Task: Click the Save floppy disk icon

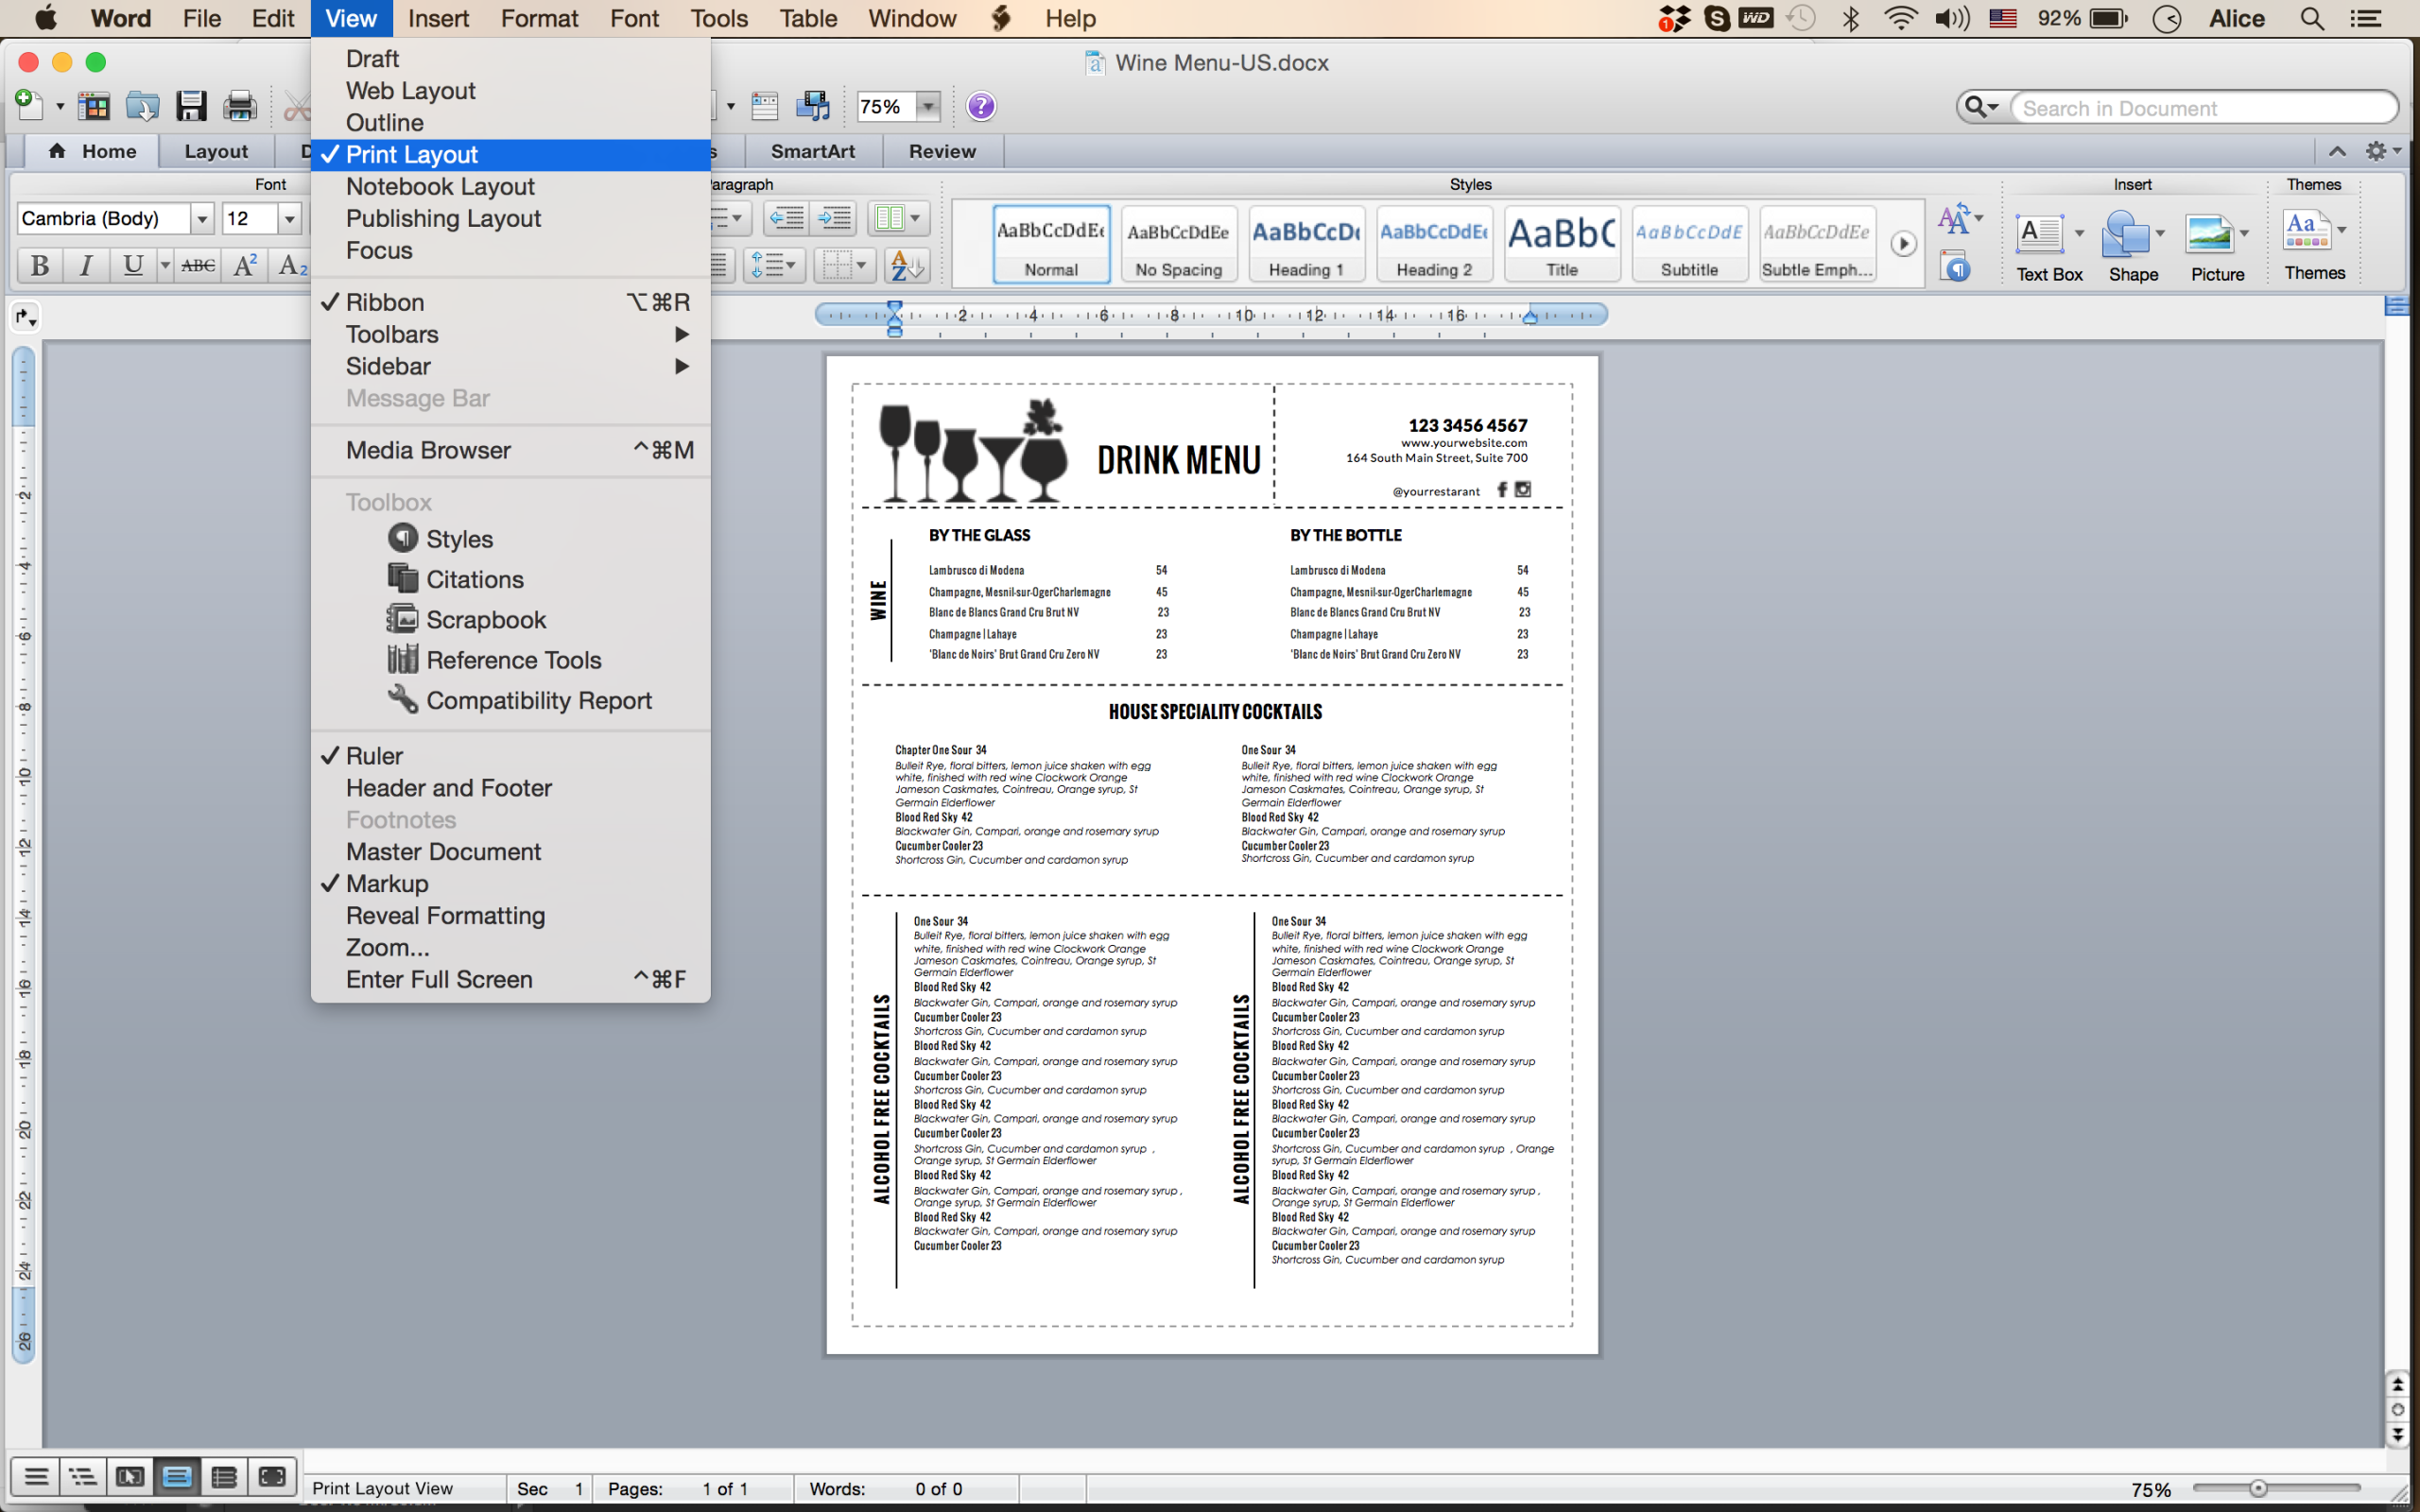Action: pos(190,106)
